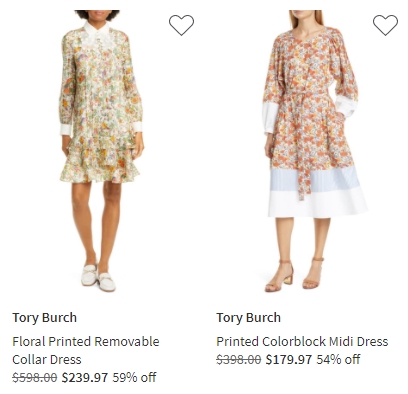Click Tory Burch brand above Colorblock Midi Dress
408x394 pixels.
click(x=249, y=318)
